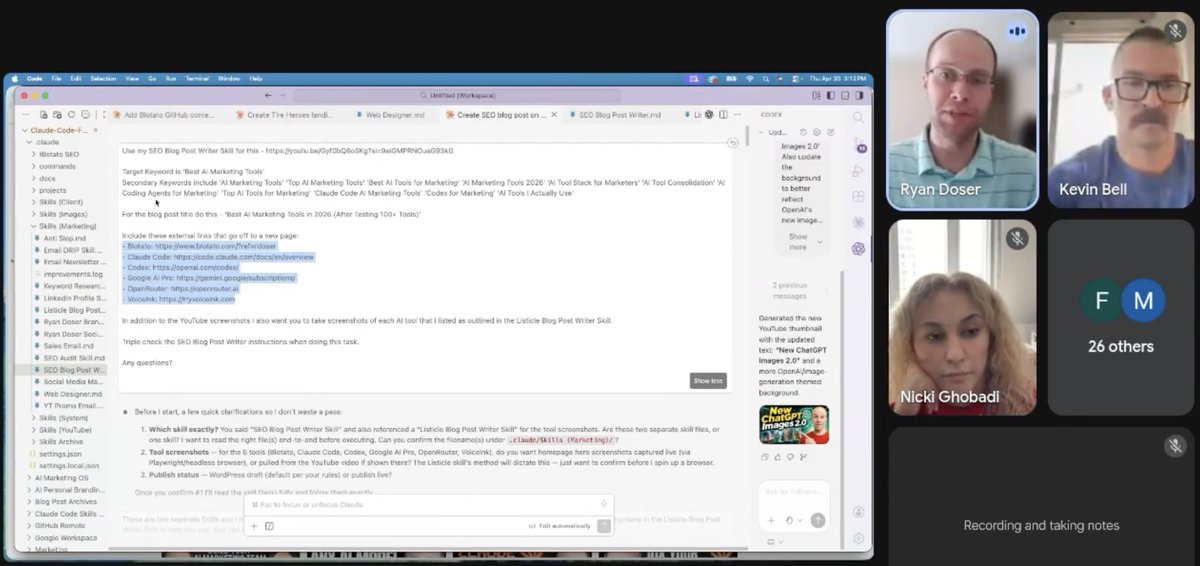Open the accounts icon above the settings gear
Screen dimensions: 1200x566
(858, 512)
